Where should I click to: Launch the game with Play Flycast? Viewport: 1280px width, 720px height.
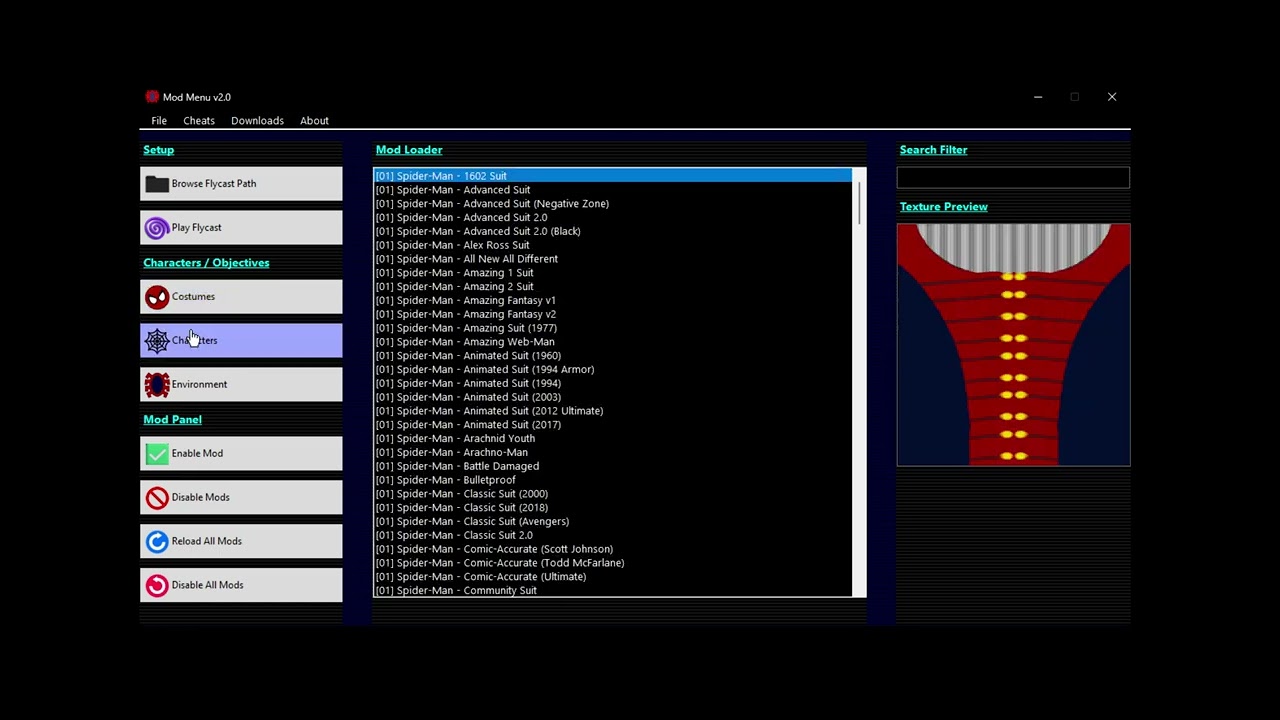click(241, 228)
